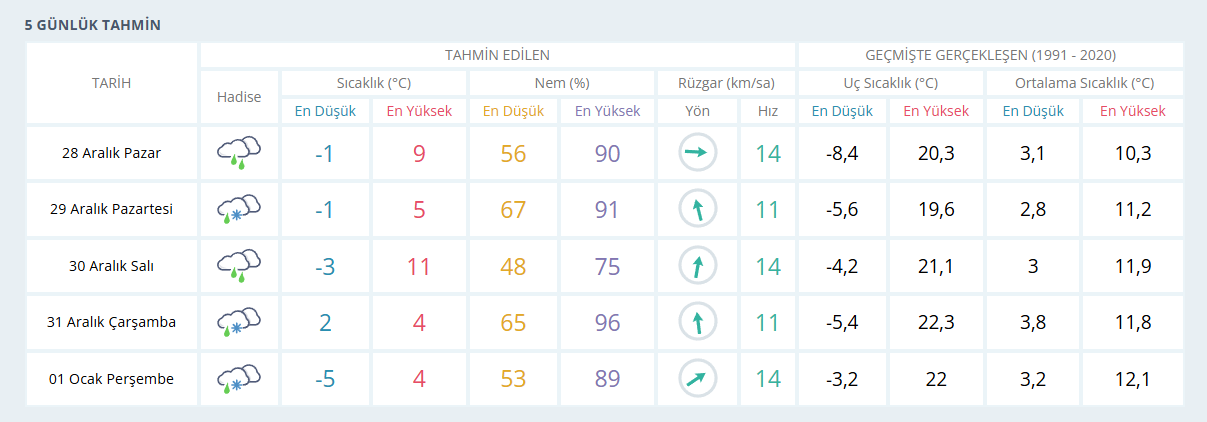The image size is (1207, 422).
Task: Click the 5 GÜNLÜK TAHMİN title
Action: click(92, 24)
